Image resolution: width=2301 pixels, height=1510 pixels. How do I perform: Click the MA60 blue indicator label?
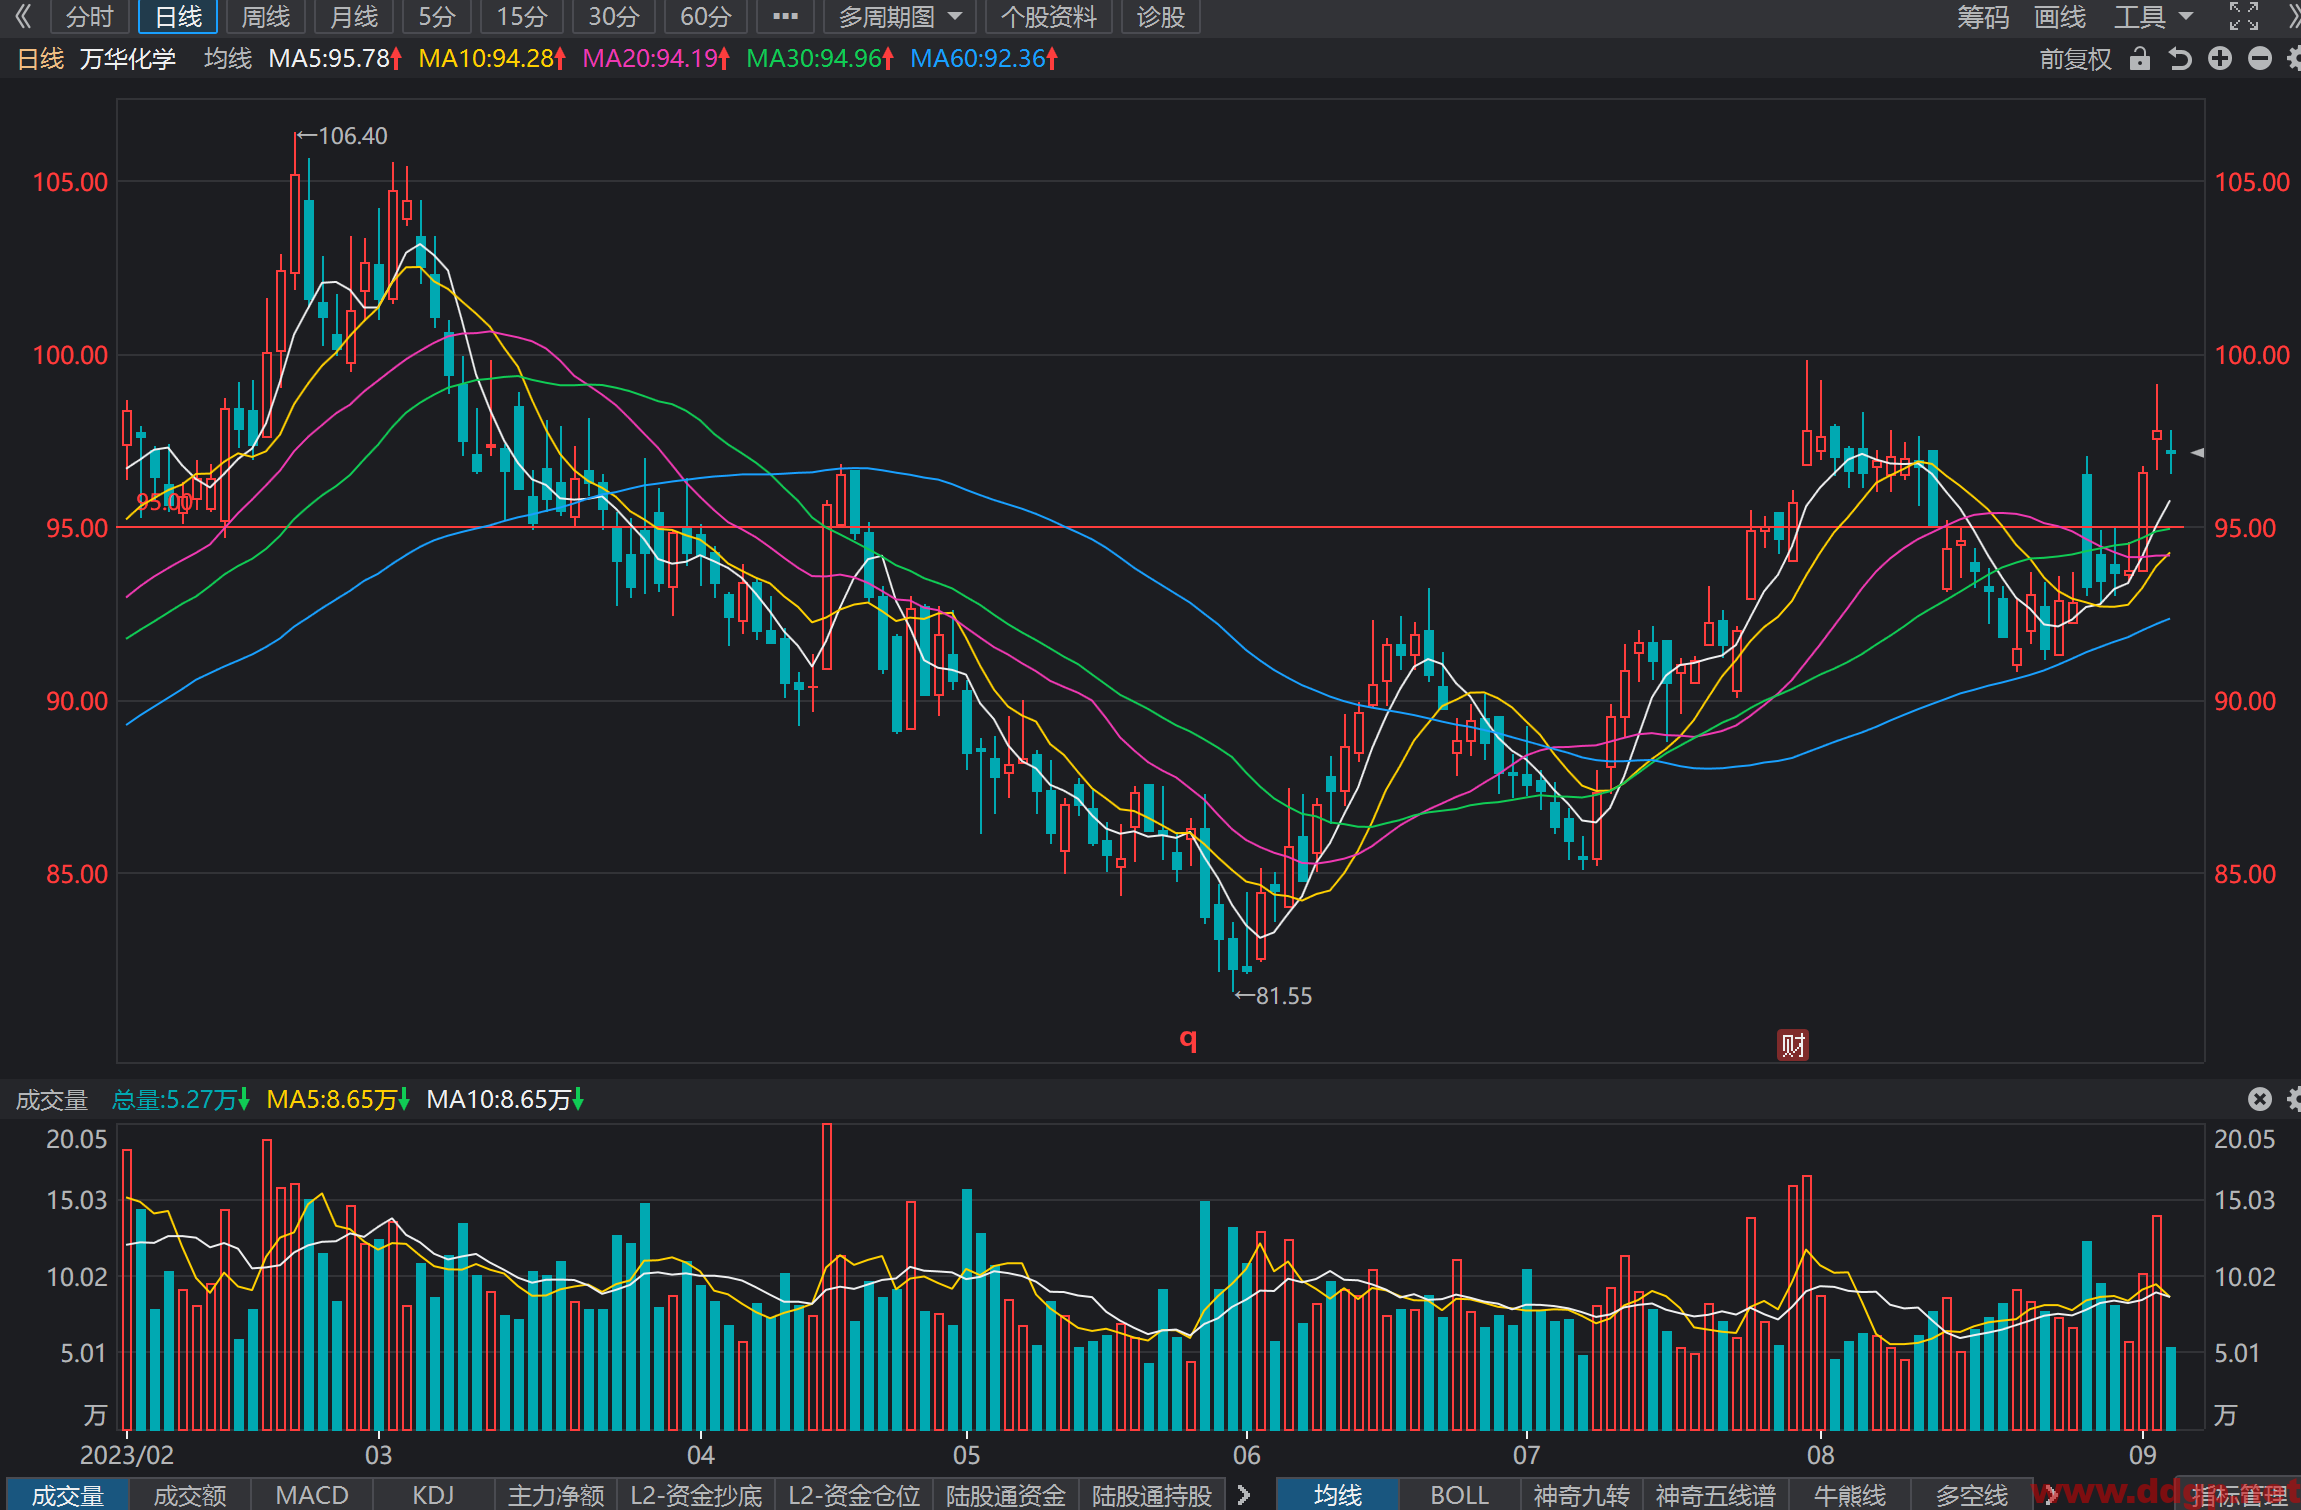(984, 59)
